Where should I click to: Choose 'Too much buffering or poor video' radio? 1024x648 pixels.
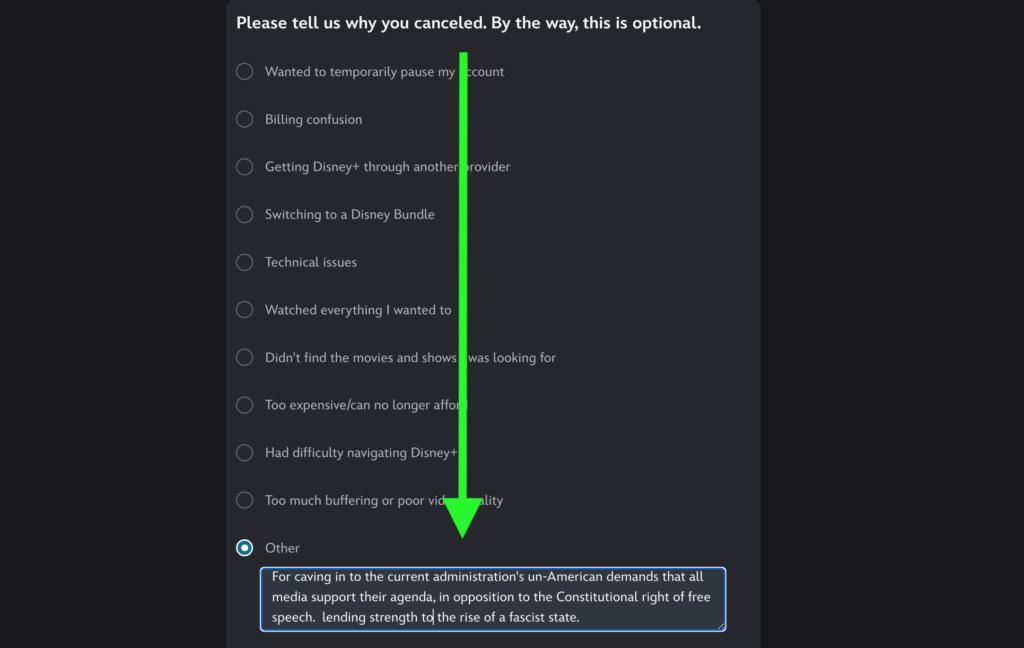(245, 500)
